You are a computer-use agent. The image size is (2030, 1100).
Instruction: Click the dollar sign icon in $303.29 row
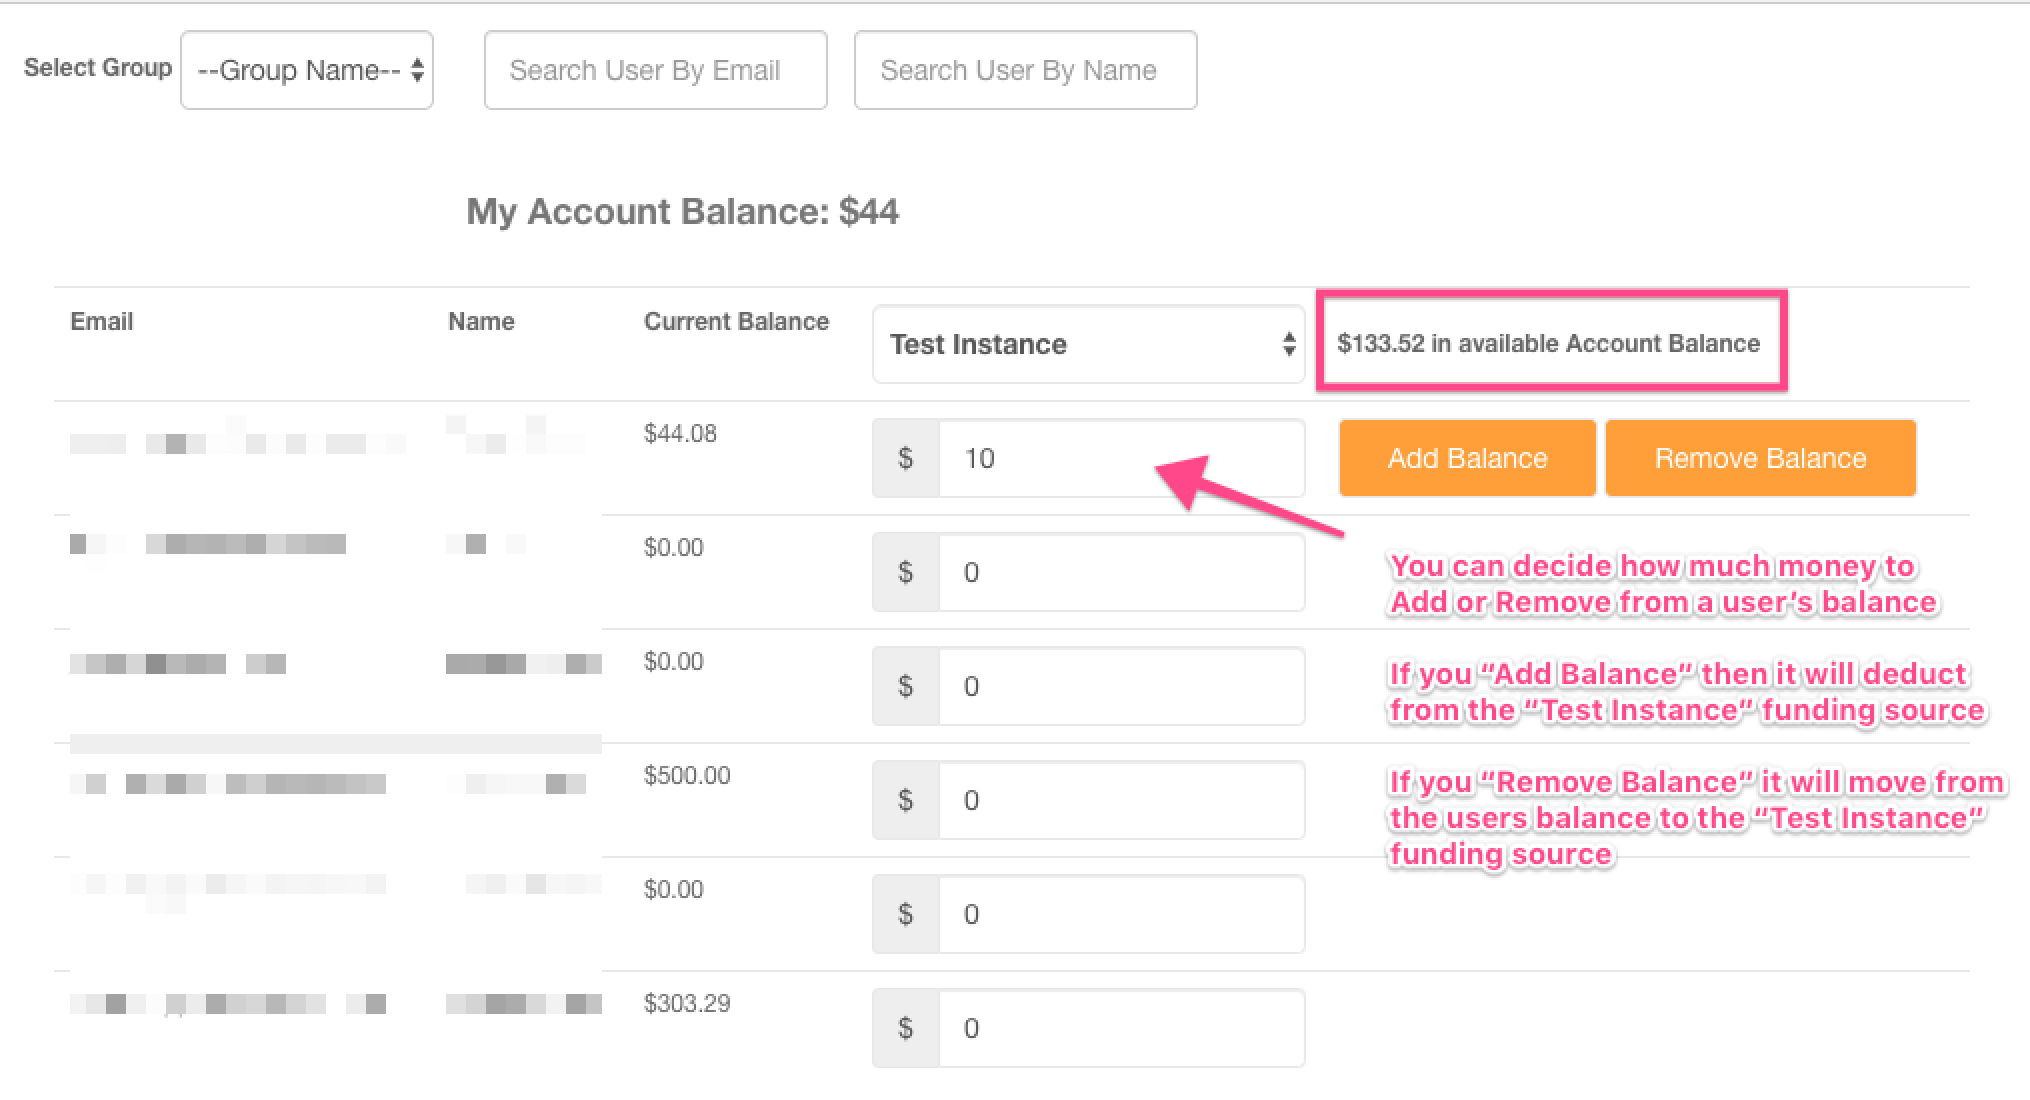pyautogui.click(x=906, y=1028)
